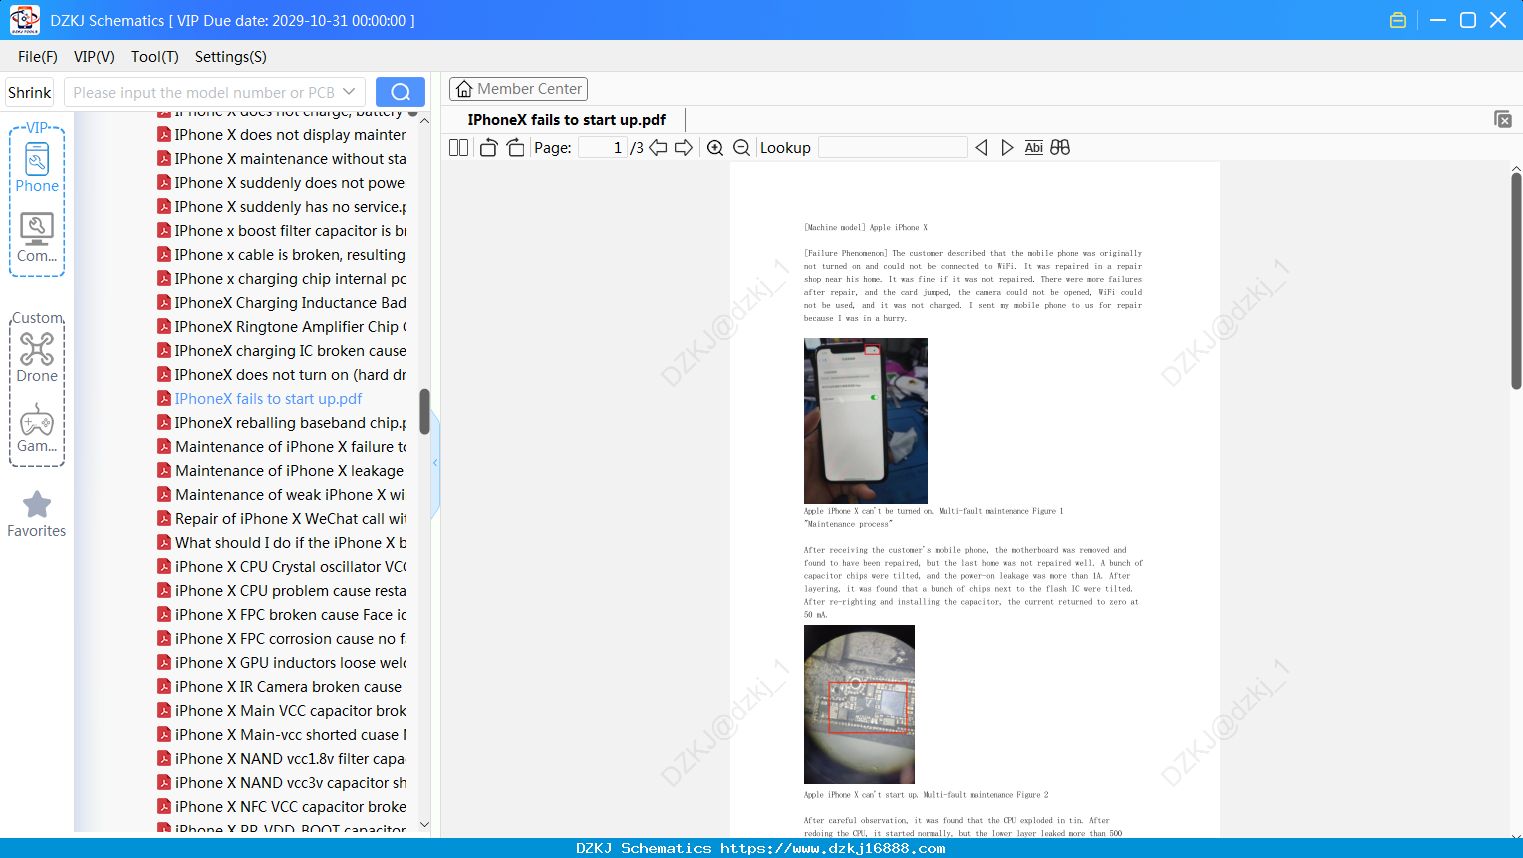Go to the next PDF page
Viewport: 1523px width, 858px height.
684,148
